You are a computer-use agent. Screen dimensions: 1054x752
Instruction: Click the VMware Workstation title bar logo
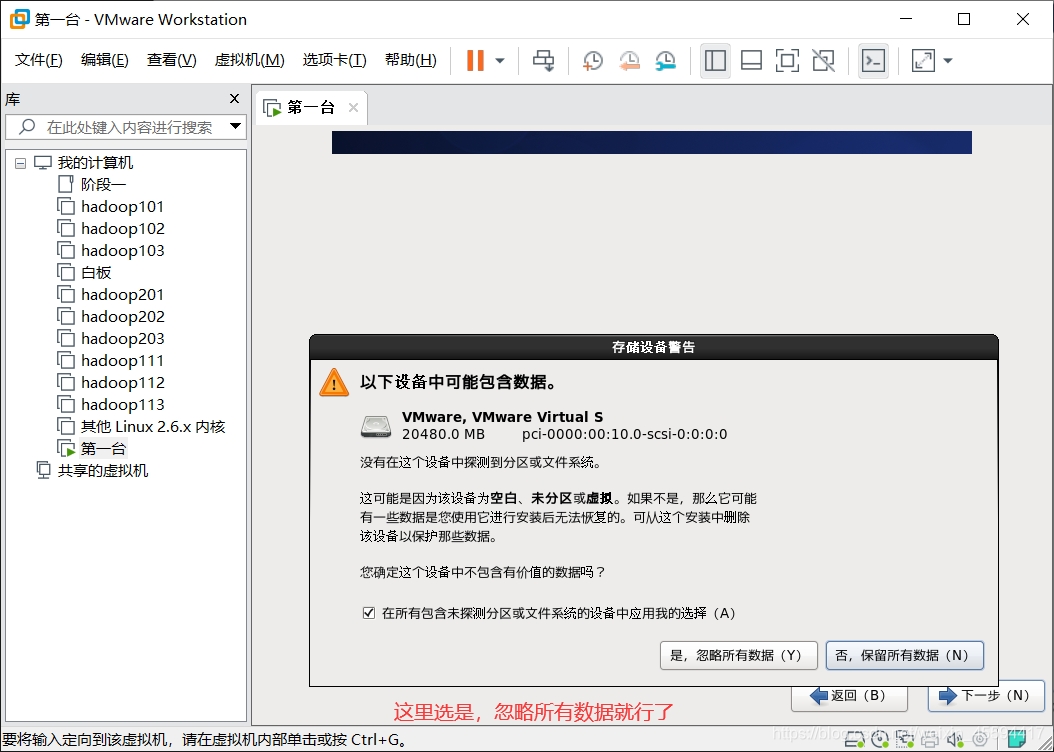19,19
